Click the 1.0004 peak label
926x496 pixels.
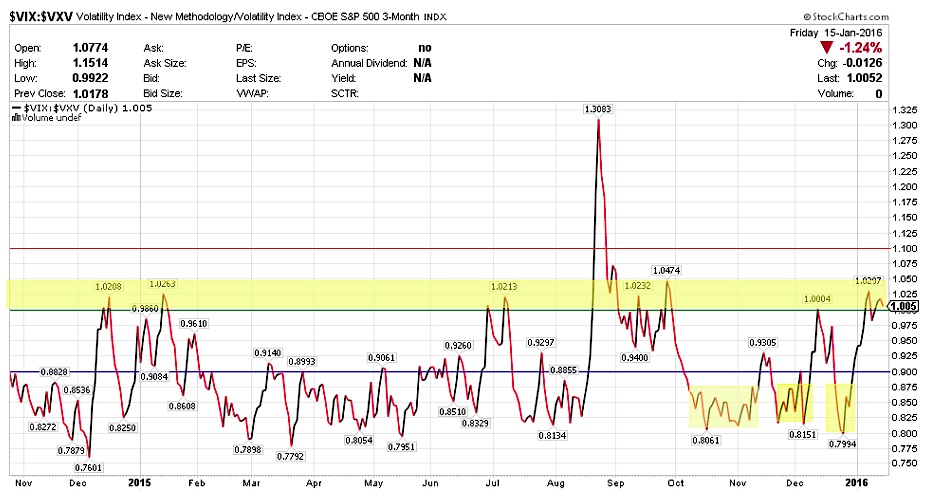[x=817, y=299]
